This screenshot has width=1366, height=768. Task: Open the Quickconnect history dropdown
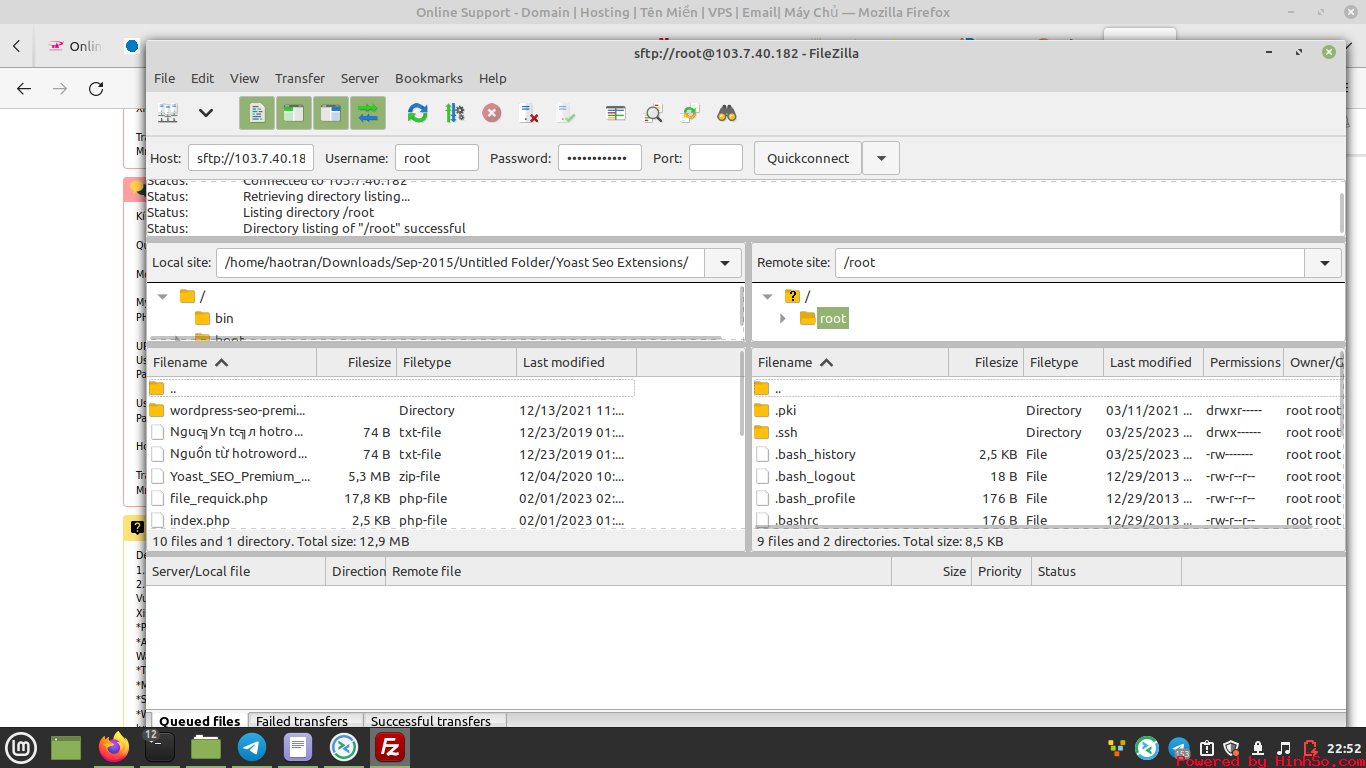click(881, 158)
